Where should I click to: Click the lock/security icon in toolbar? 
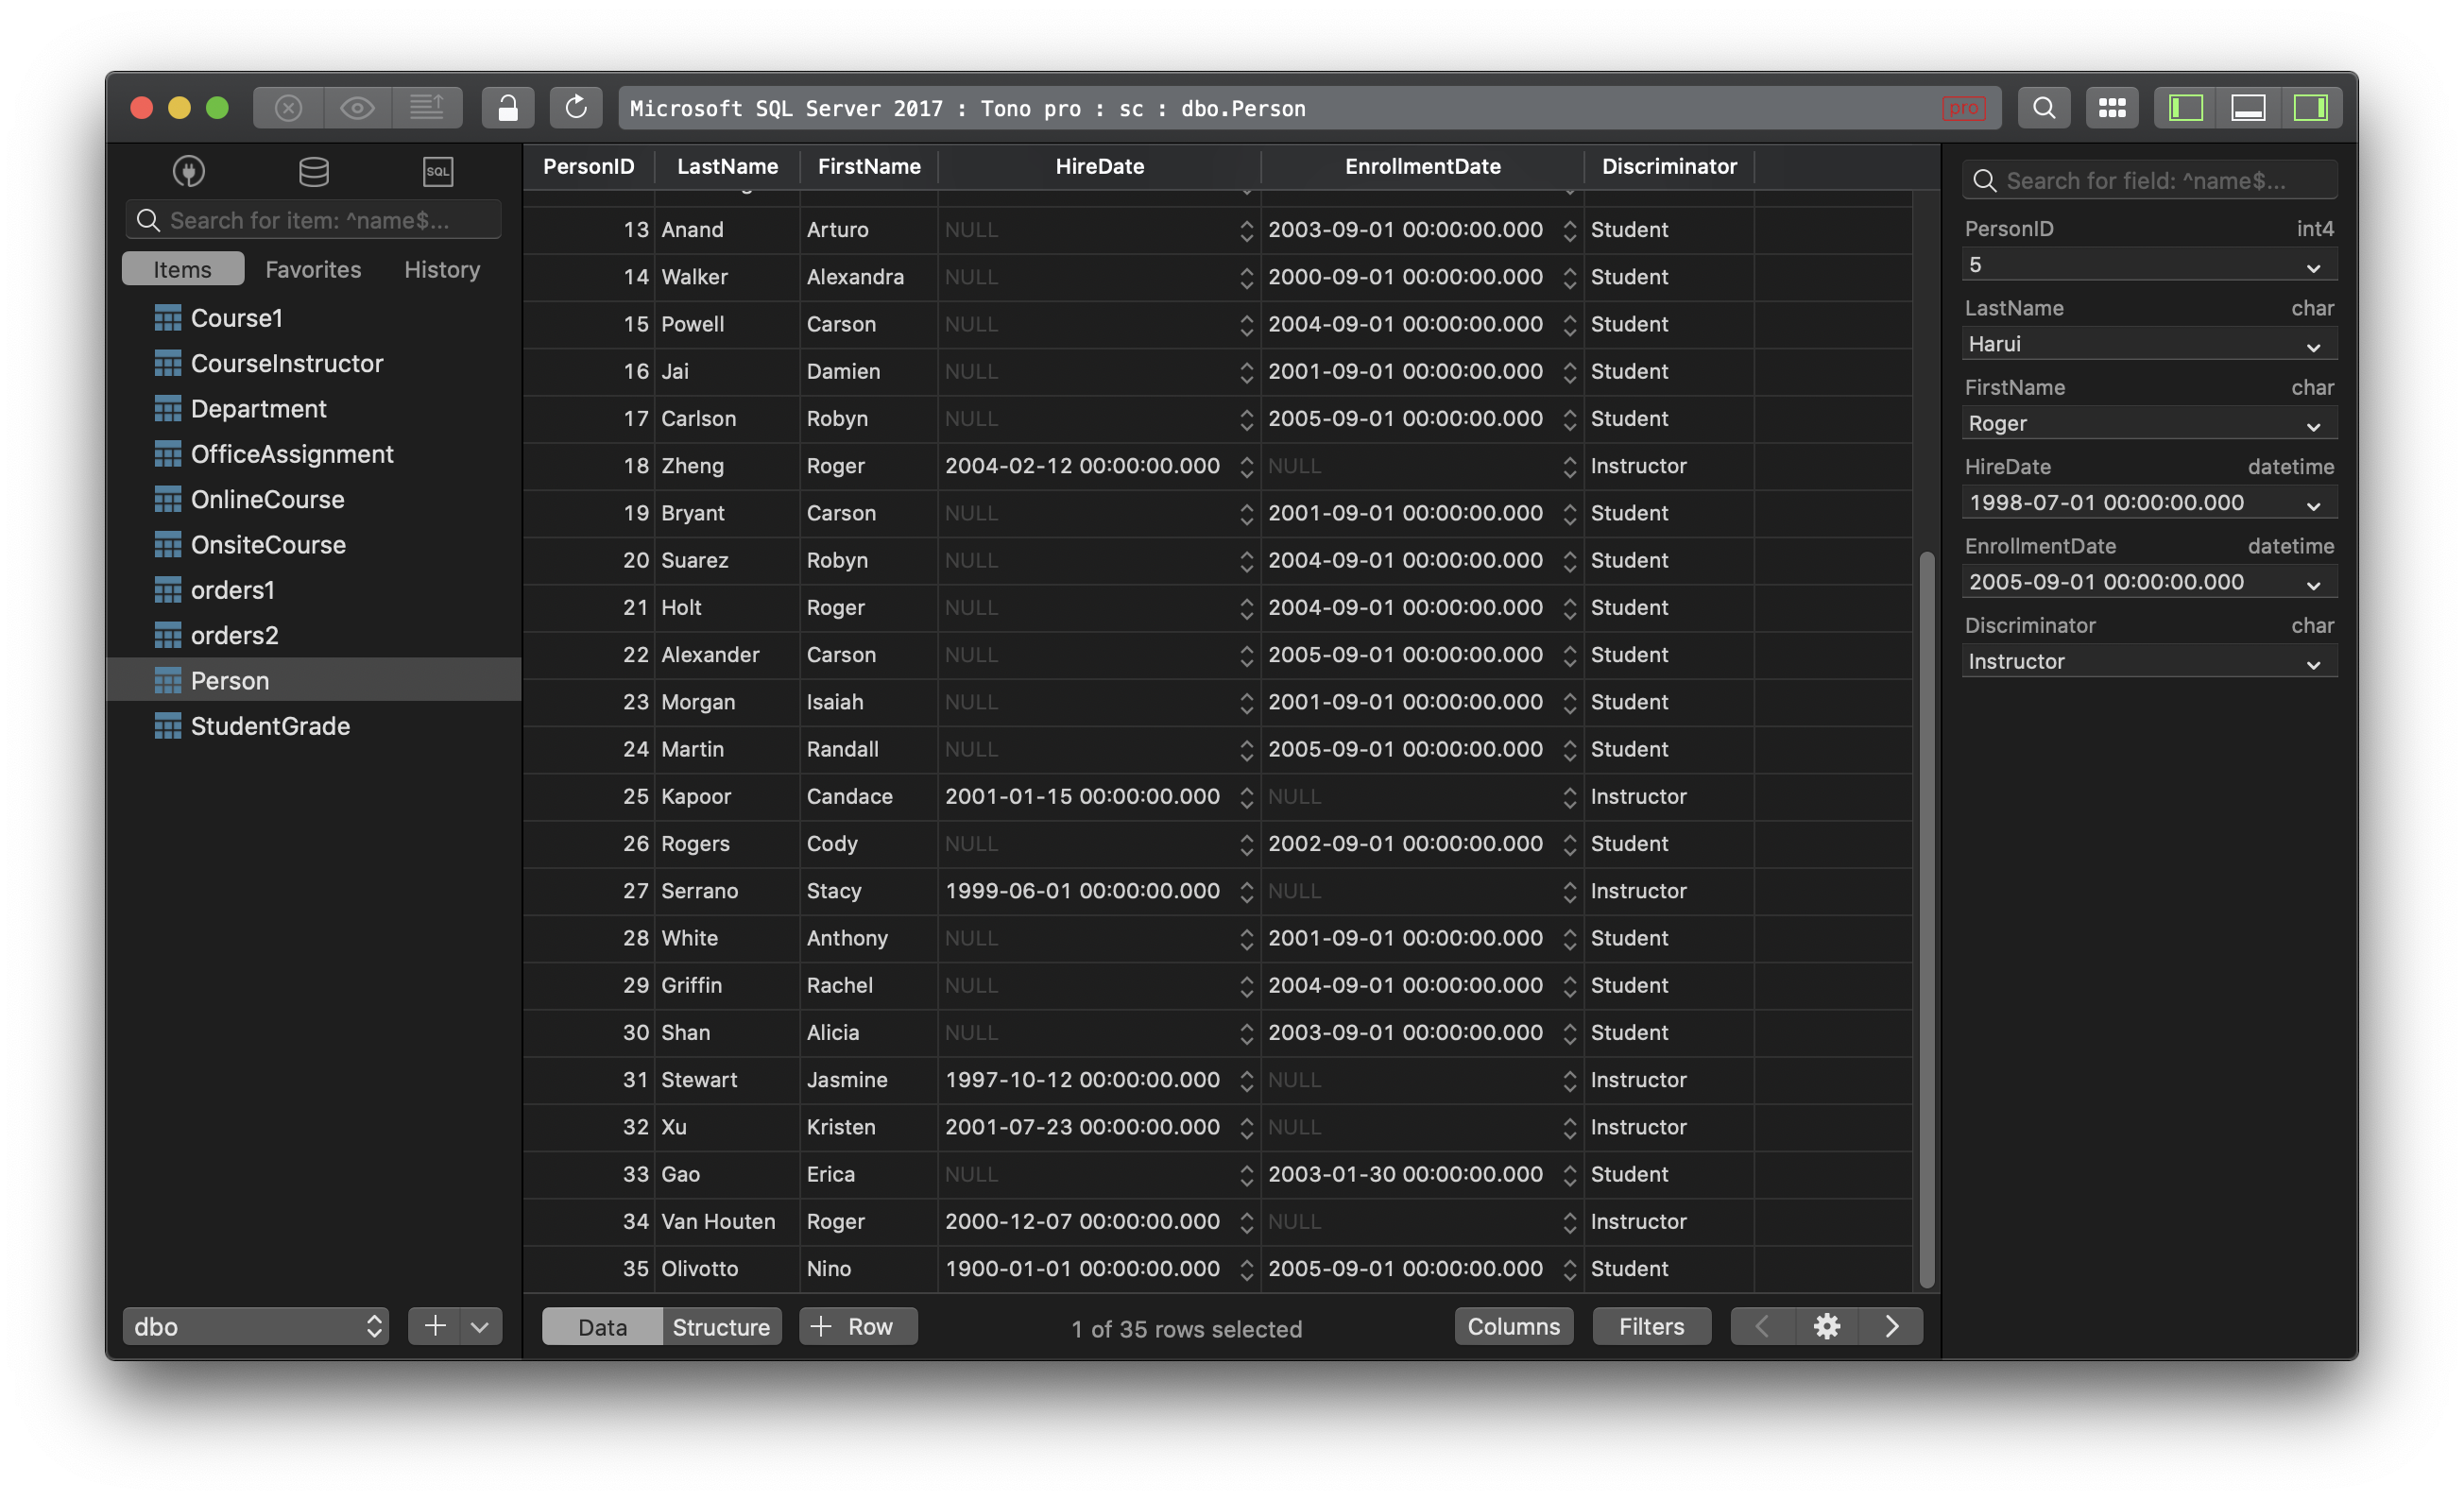click(505, 108)
